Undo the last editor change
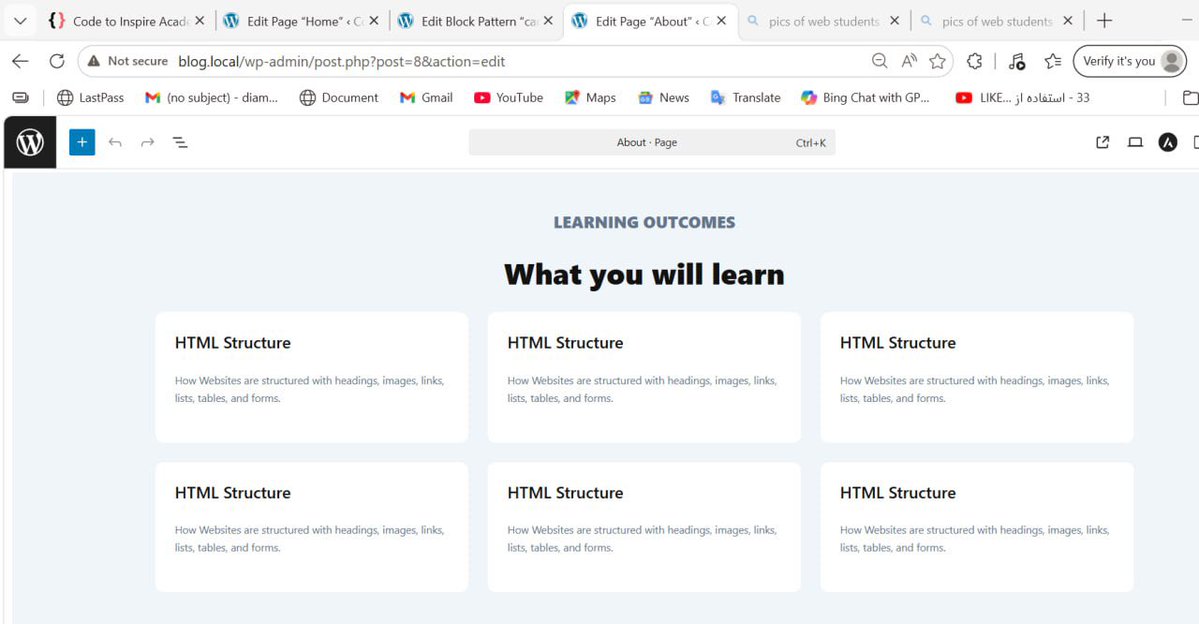 coord(115,142)
